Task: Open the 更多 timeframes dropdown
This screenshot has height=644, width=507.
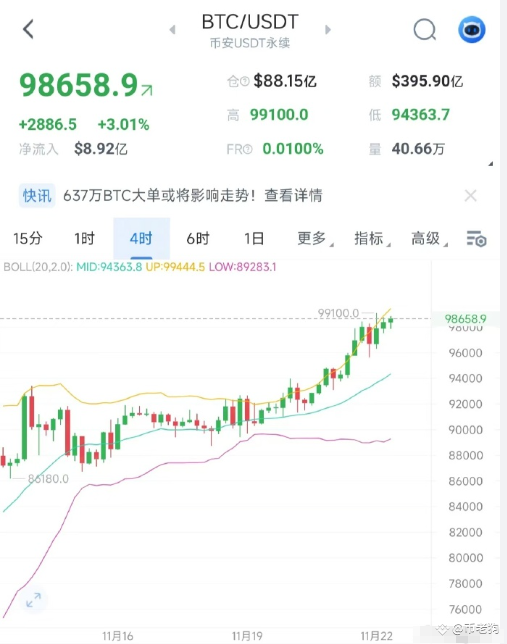Action: tap(315, 239)
